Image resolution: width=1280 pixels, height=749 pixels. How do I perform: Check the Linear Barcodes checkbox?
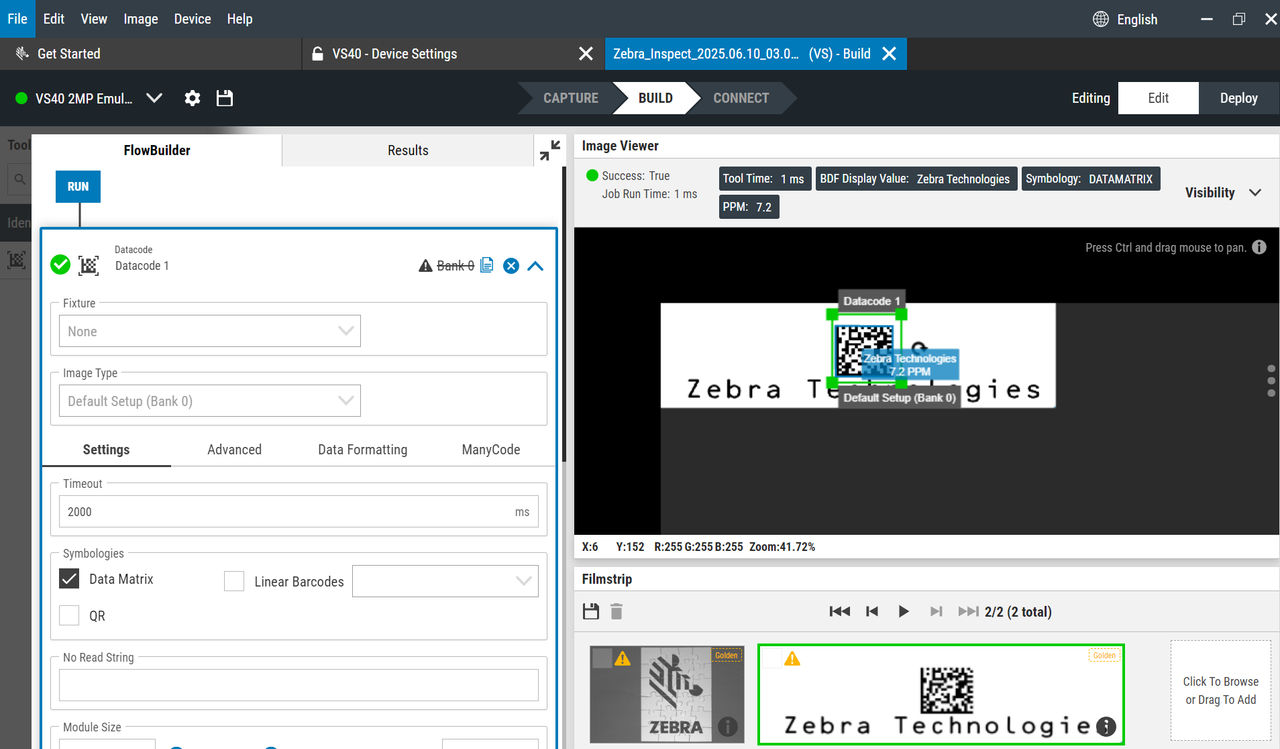[x=234, y=581]
